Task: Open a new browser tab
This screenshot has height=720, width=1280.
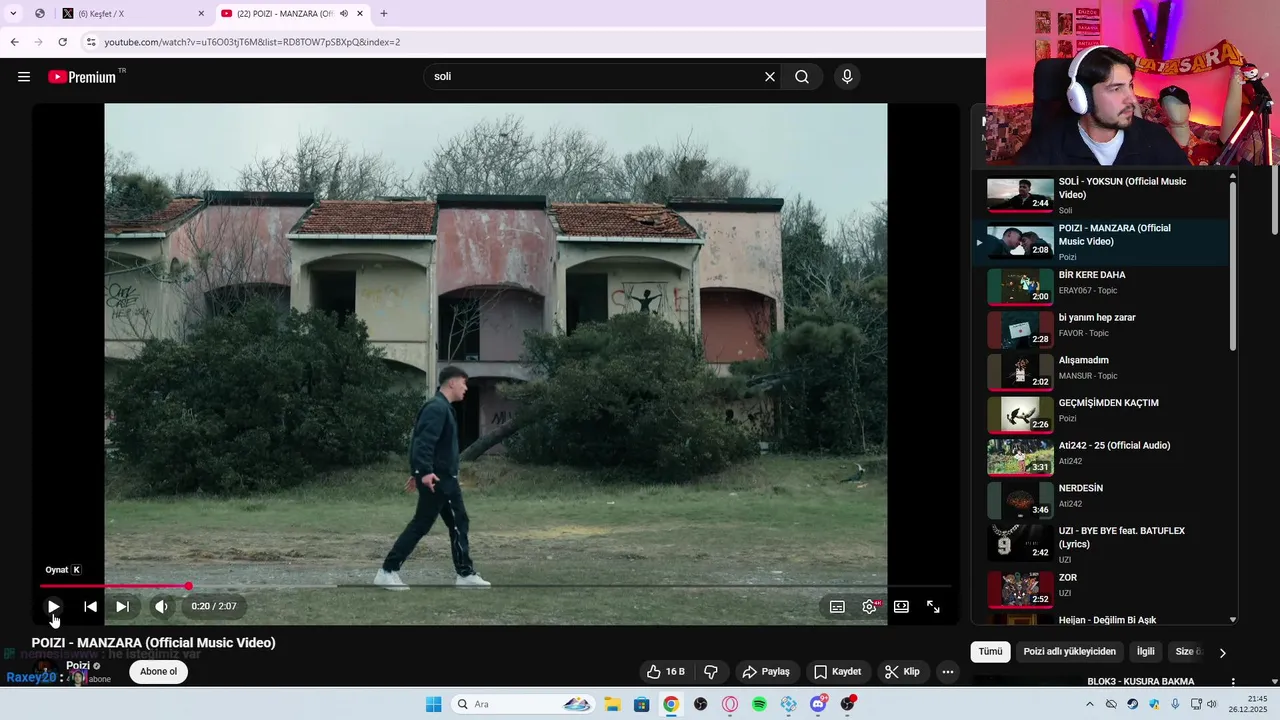Action: coord(384,14)
